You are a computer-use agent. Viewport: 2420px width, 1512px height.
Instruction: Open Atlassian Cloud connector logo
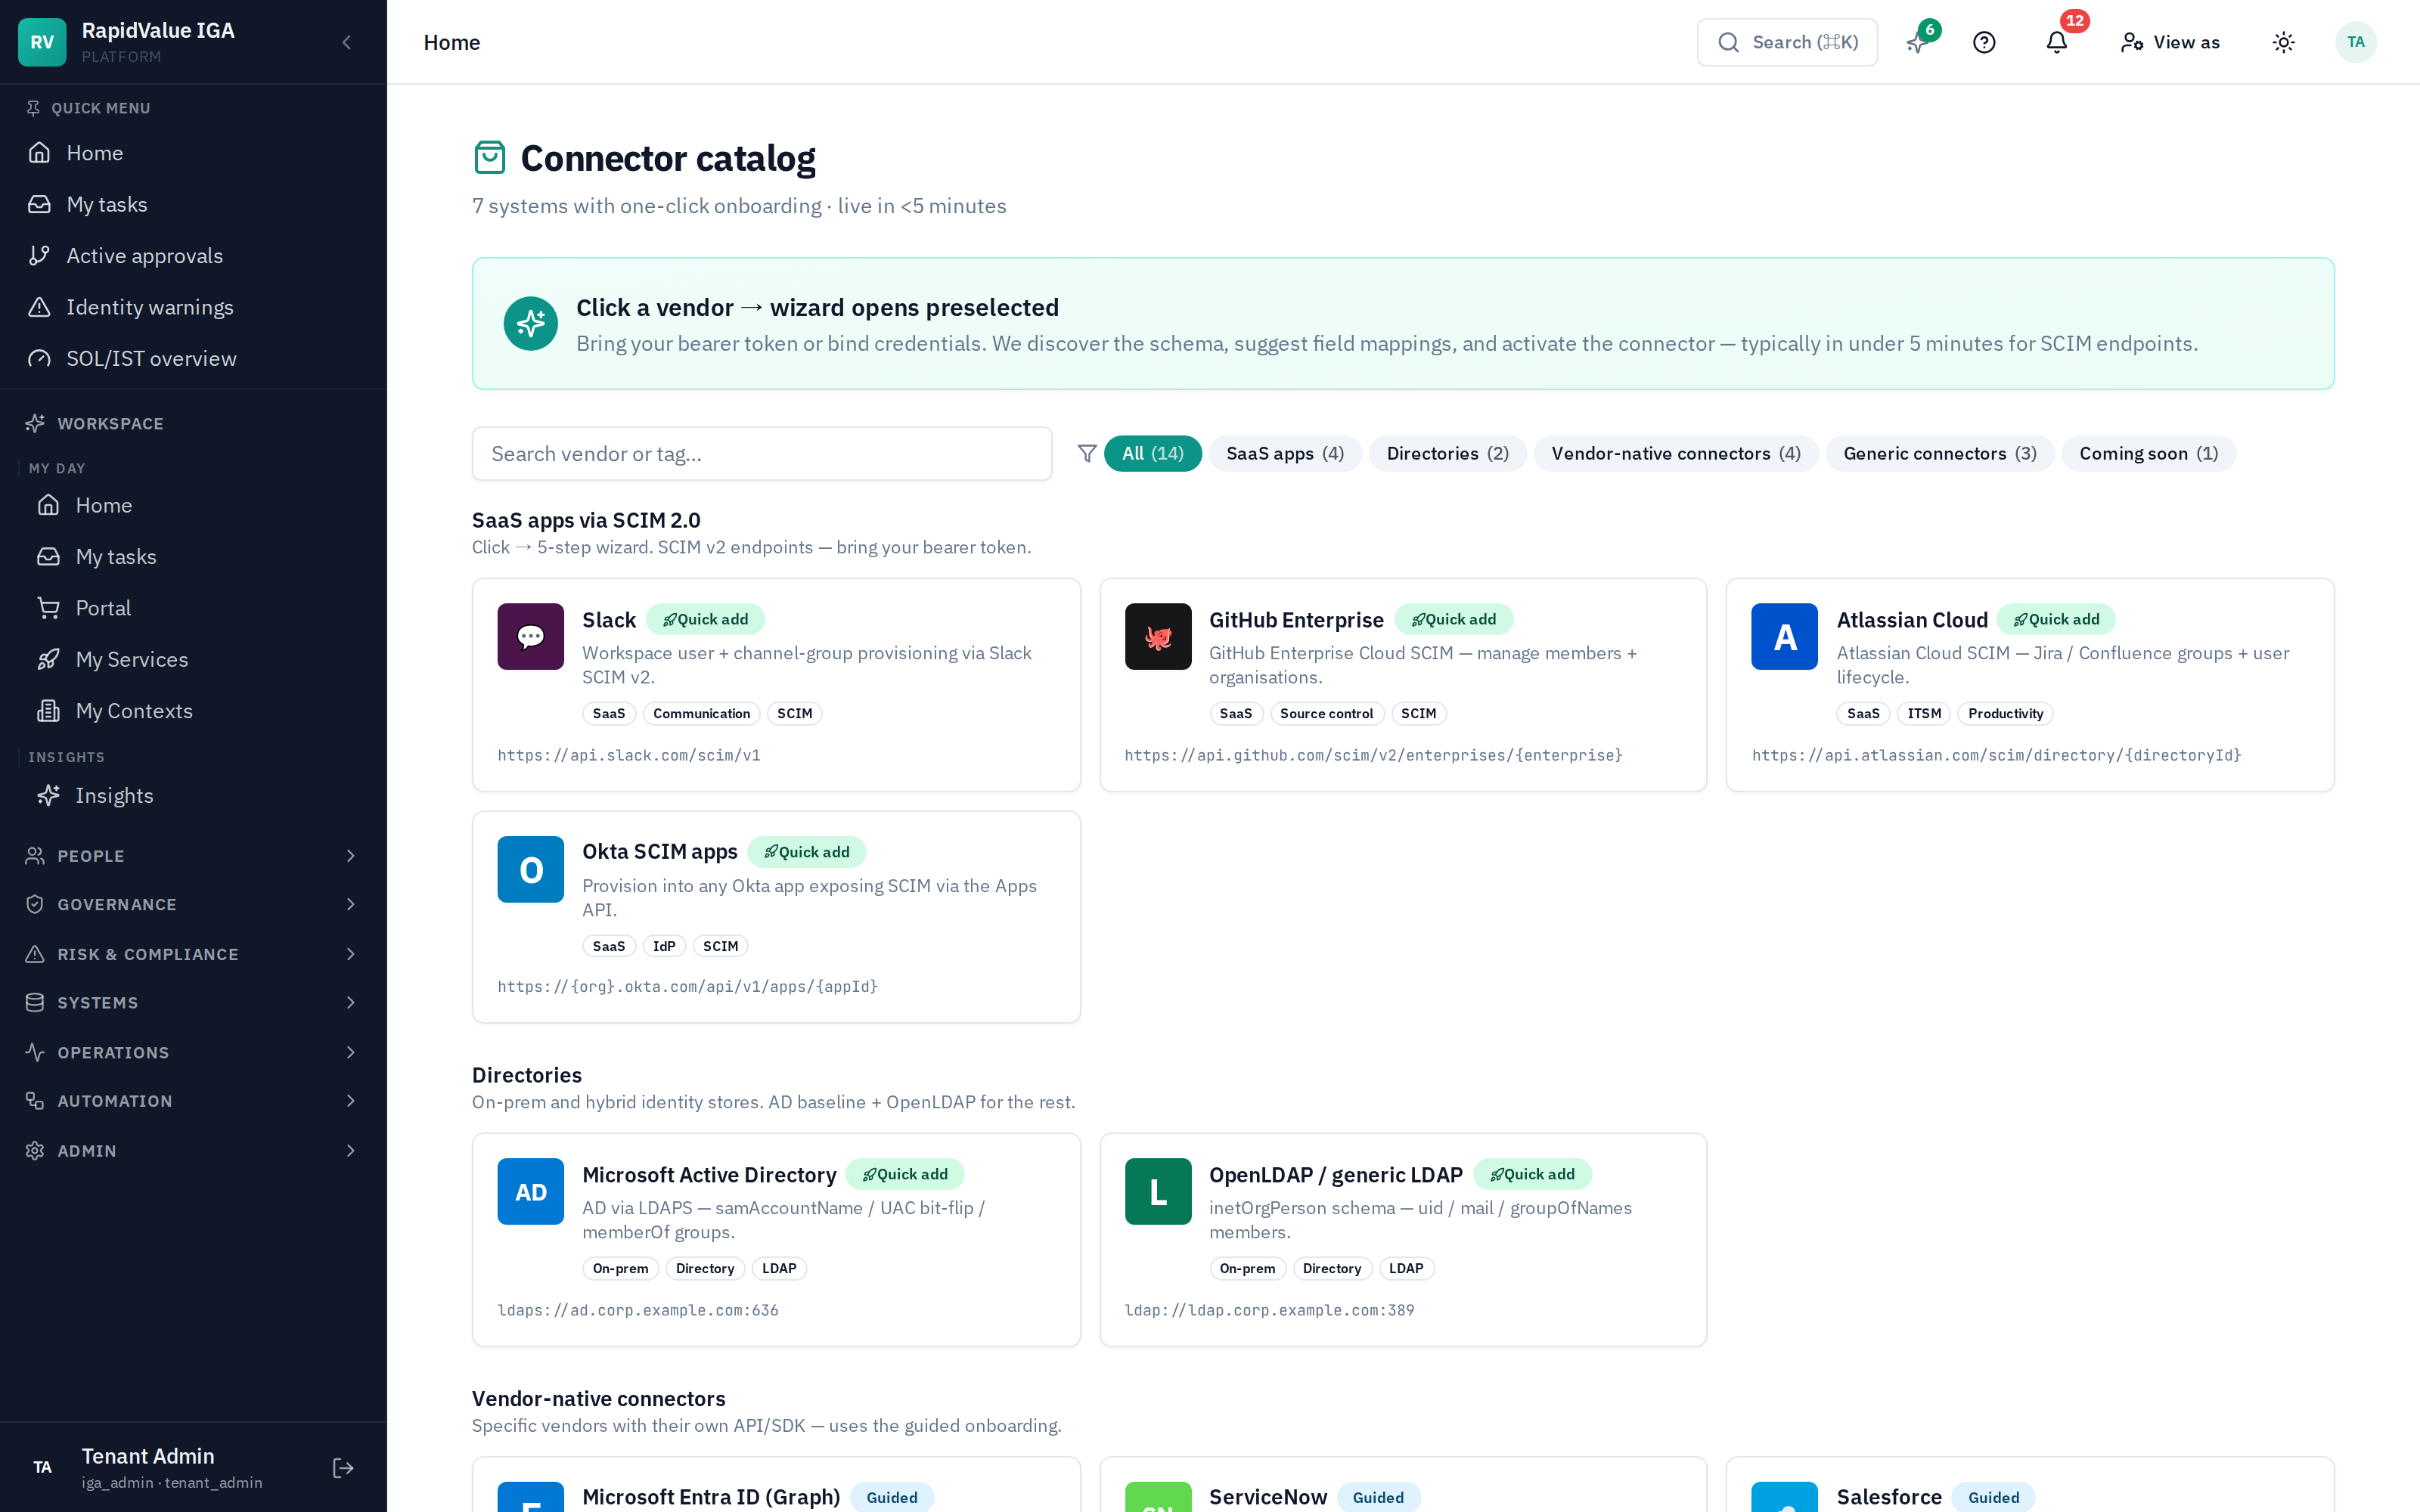1784,636
